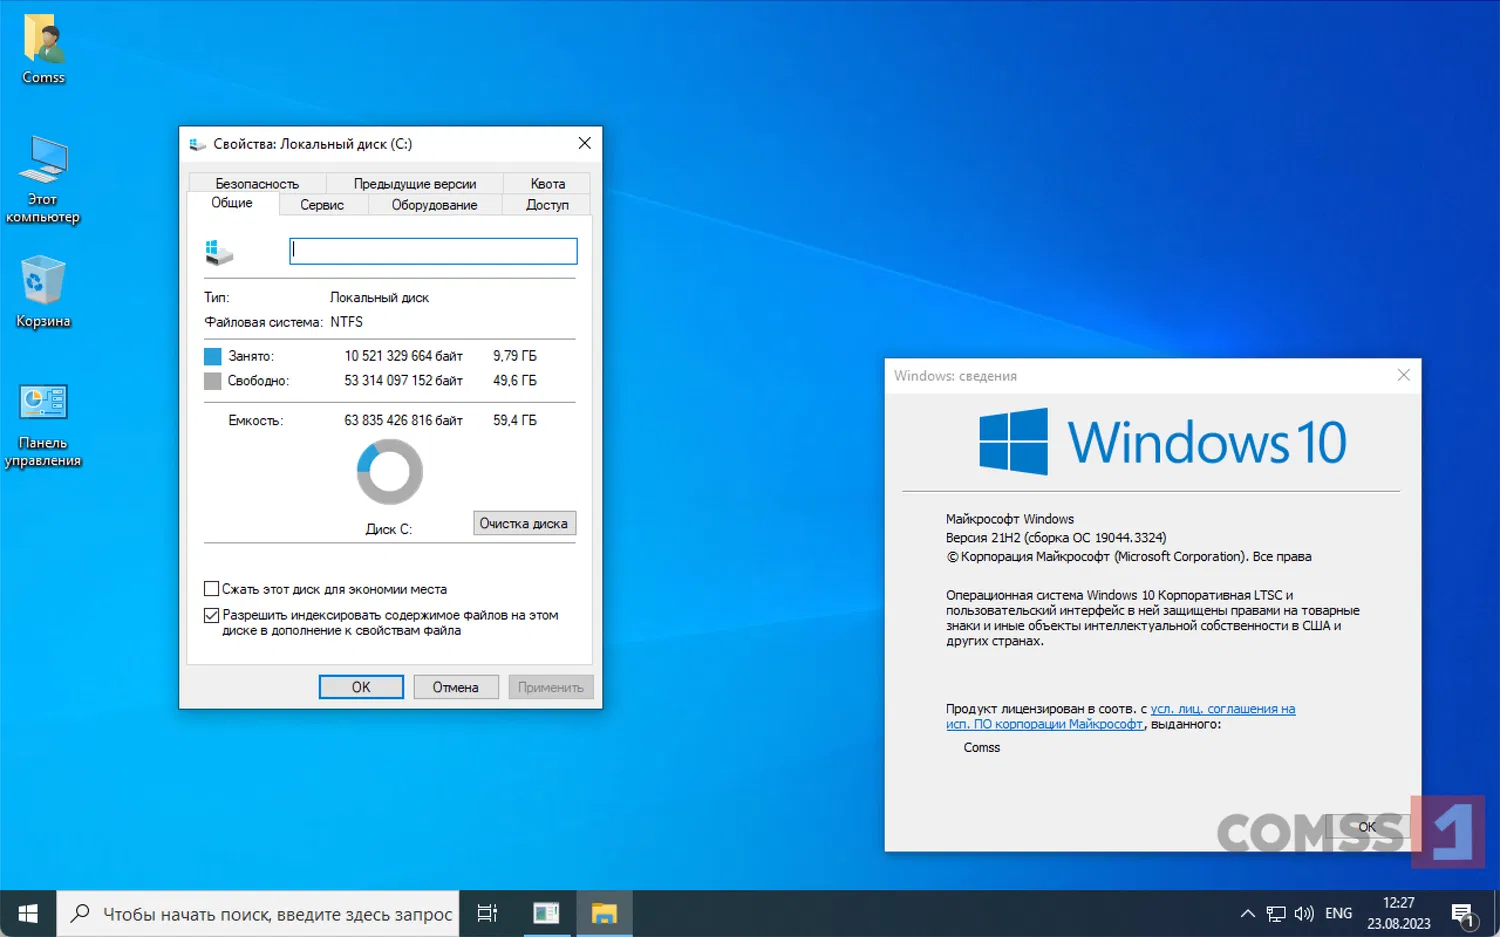Open Task View from the taskbar
The width and height of the screenshot is (1500, 937).
[487, 913]
